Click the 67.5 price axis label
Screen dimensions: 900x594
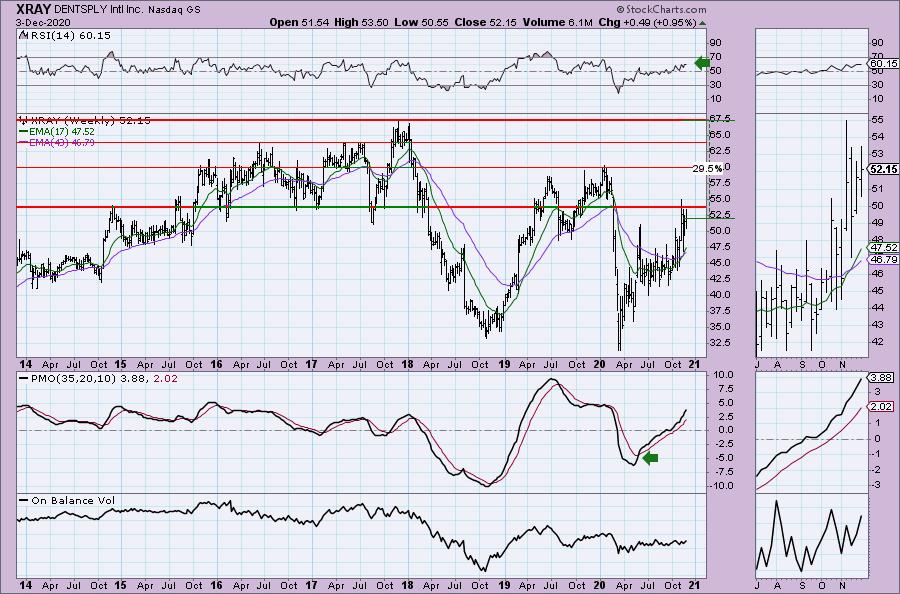[721, 119]
